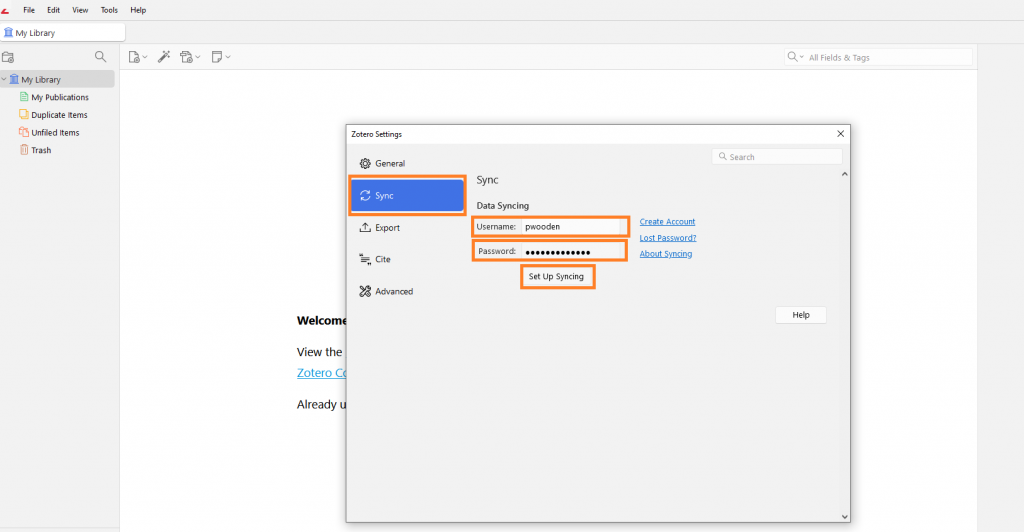Follow the Create Account link
Screen dimensions: 1024x532
coord(667,222)
